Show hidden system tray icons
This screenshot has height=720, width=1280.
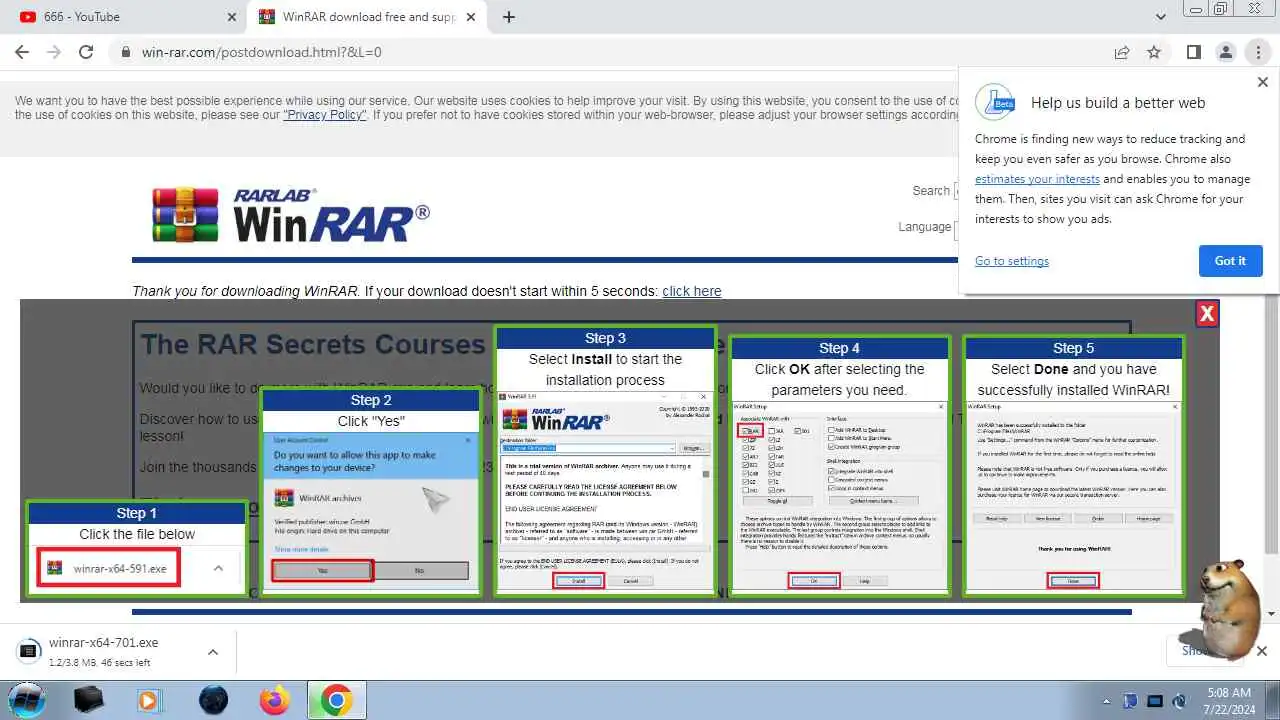pos(1106,701)
